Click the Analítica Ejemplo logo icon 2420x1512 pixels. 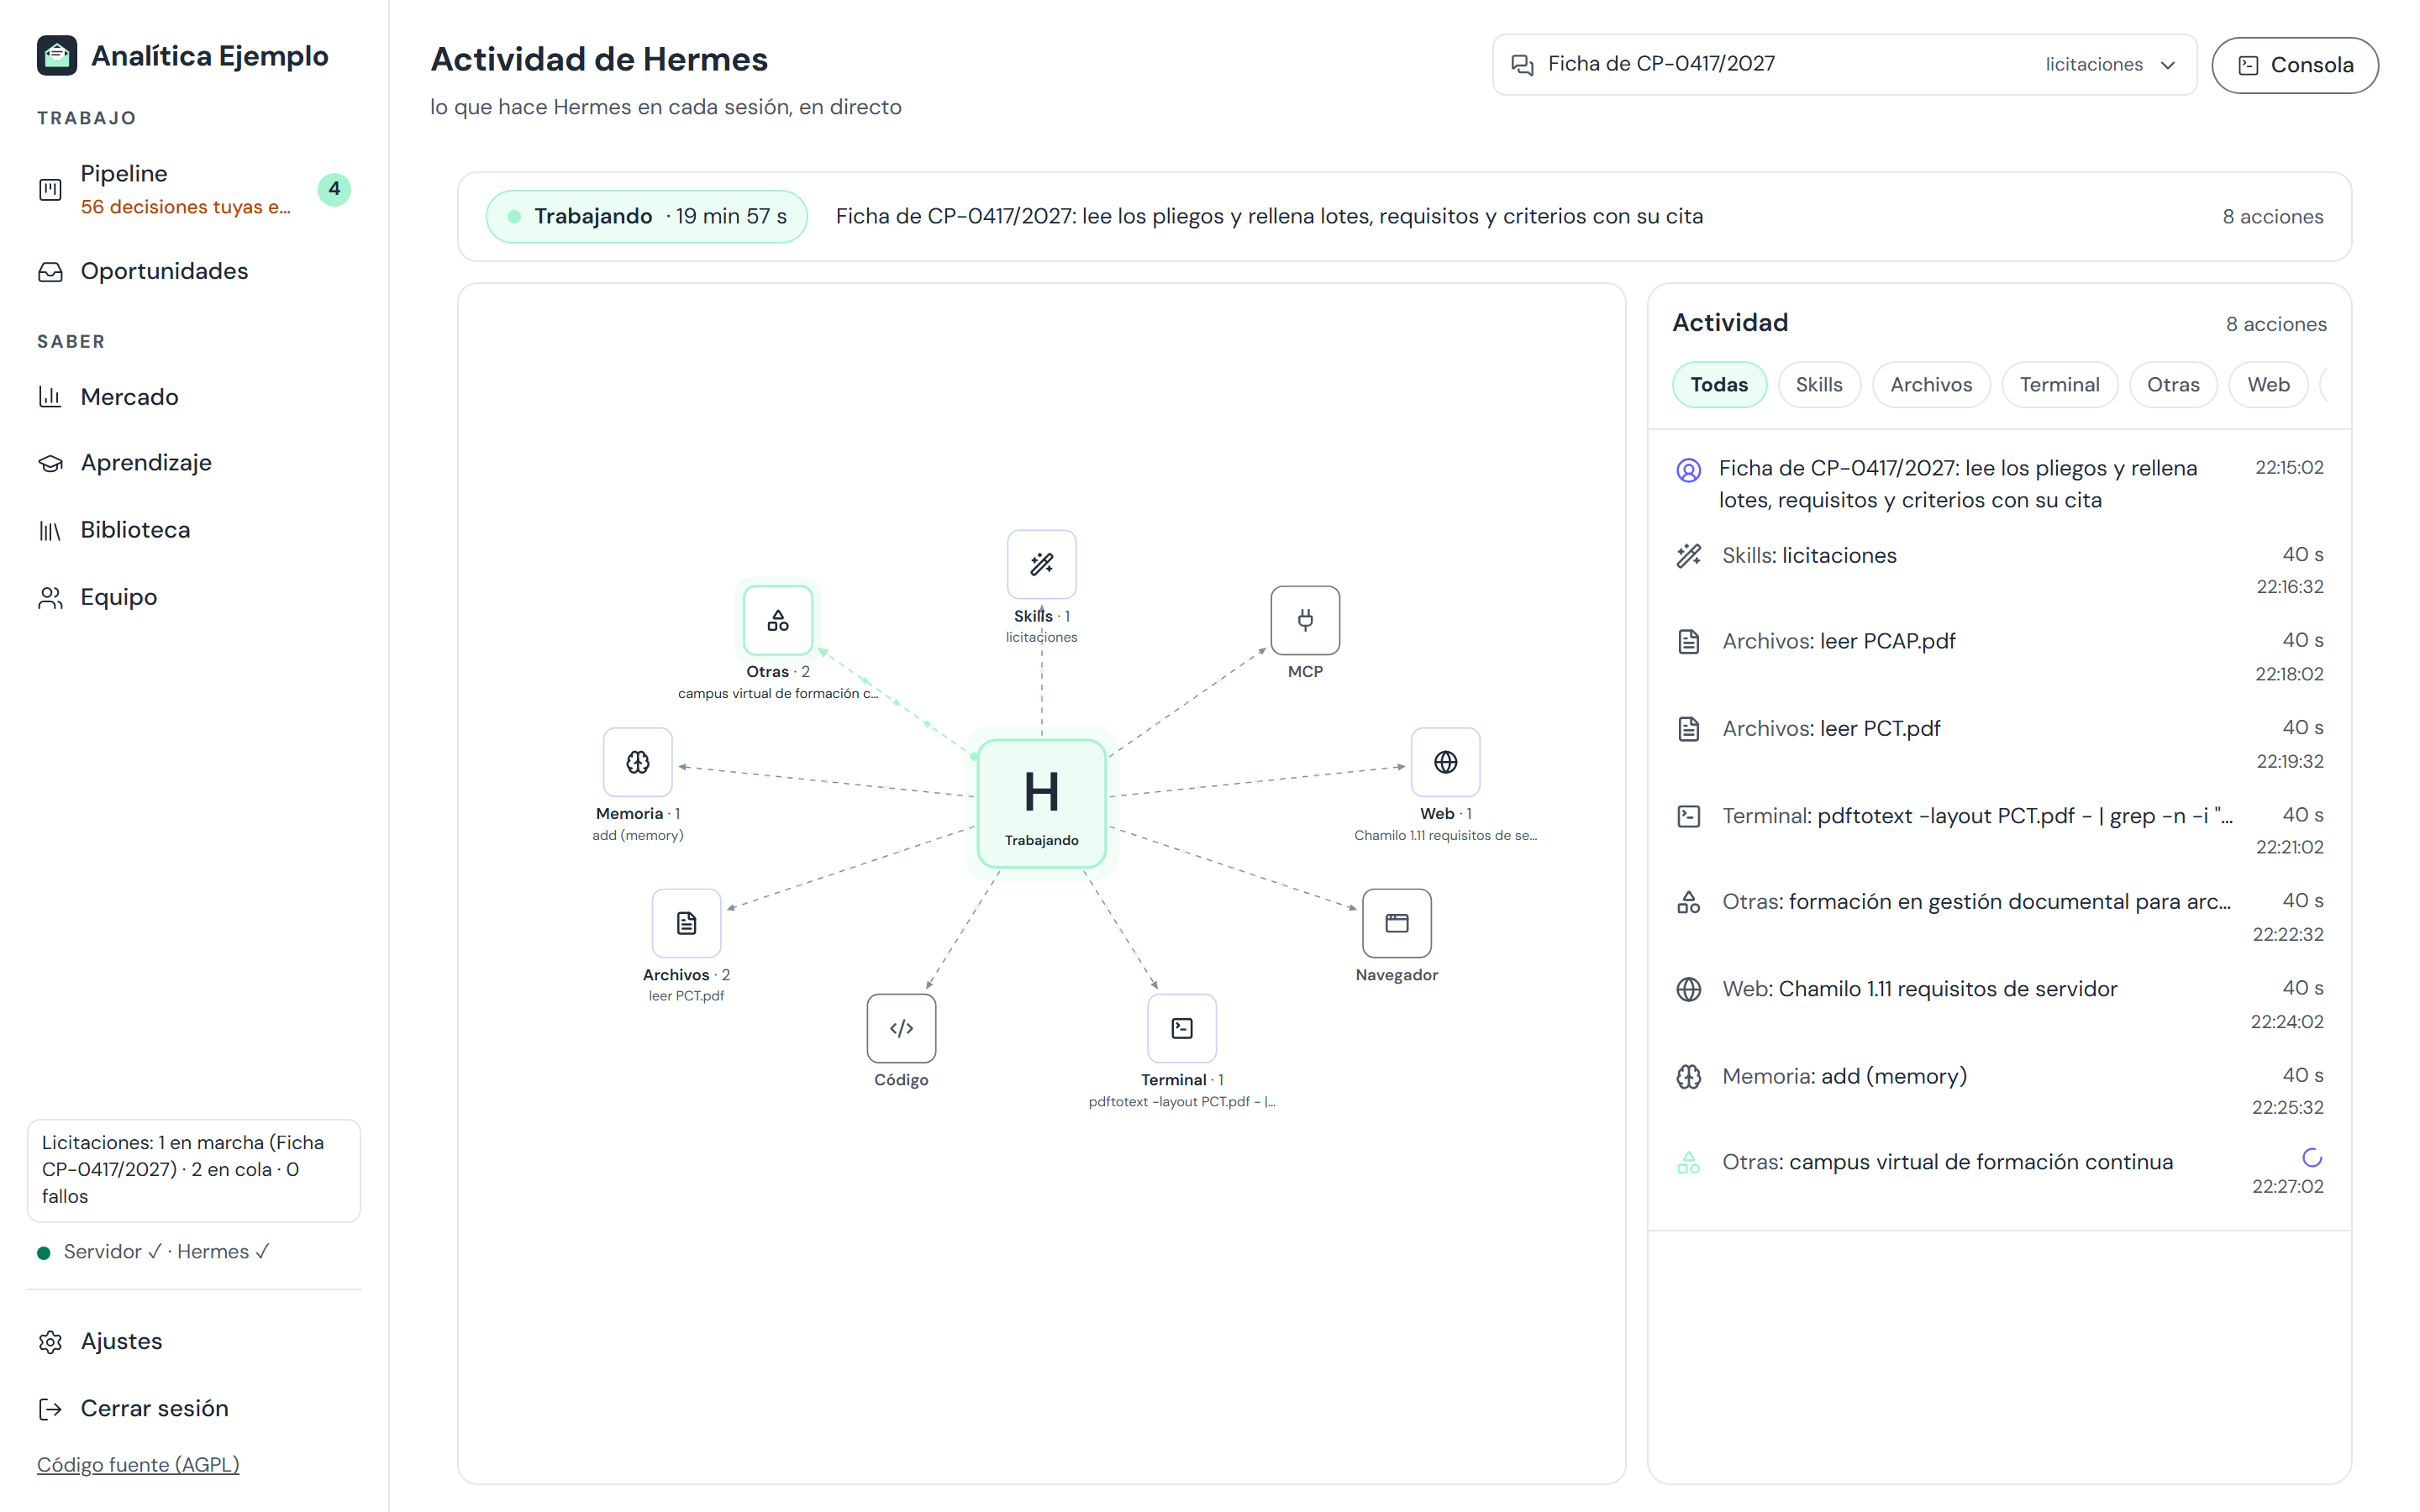pos(57,55)
